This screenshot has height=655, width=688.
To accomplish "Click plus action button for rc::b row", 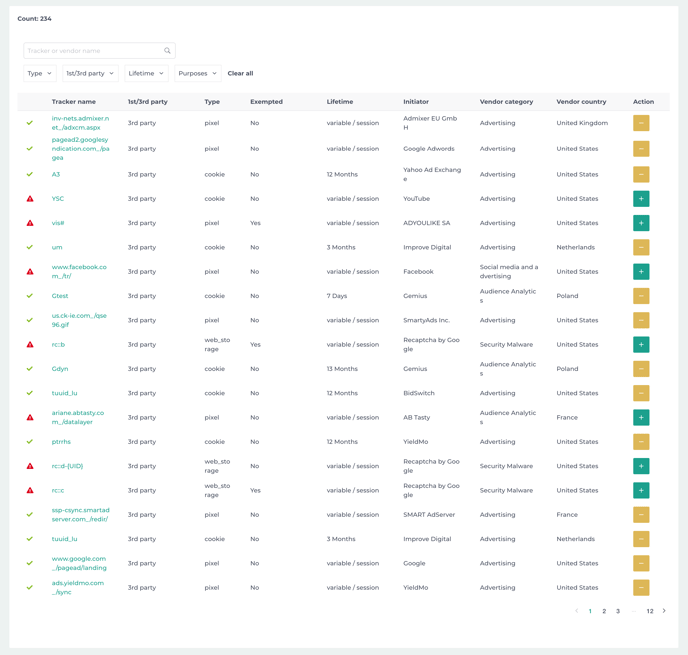I will pos(641,344).
